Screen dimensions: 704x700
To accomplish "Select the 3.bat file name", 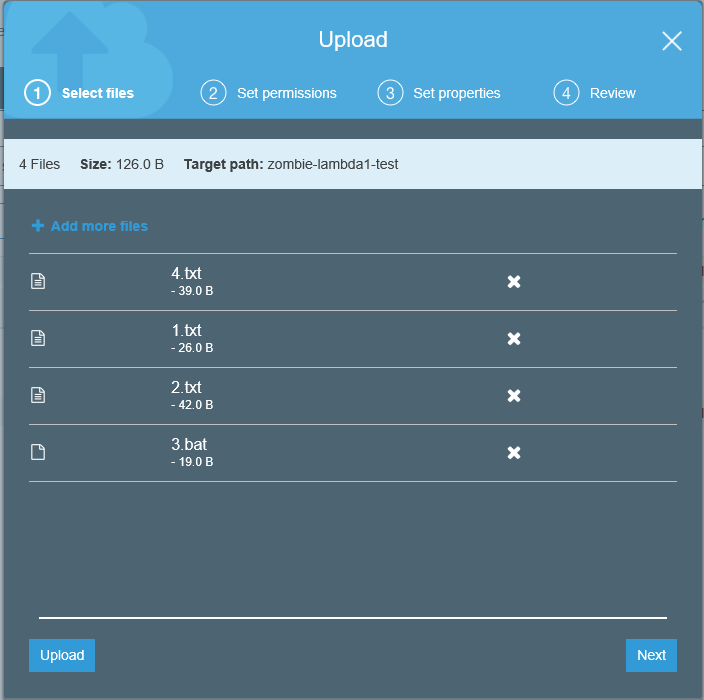I will click(189, 444).
